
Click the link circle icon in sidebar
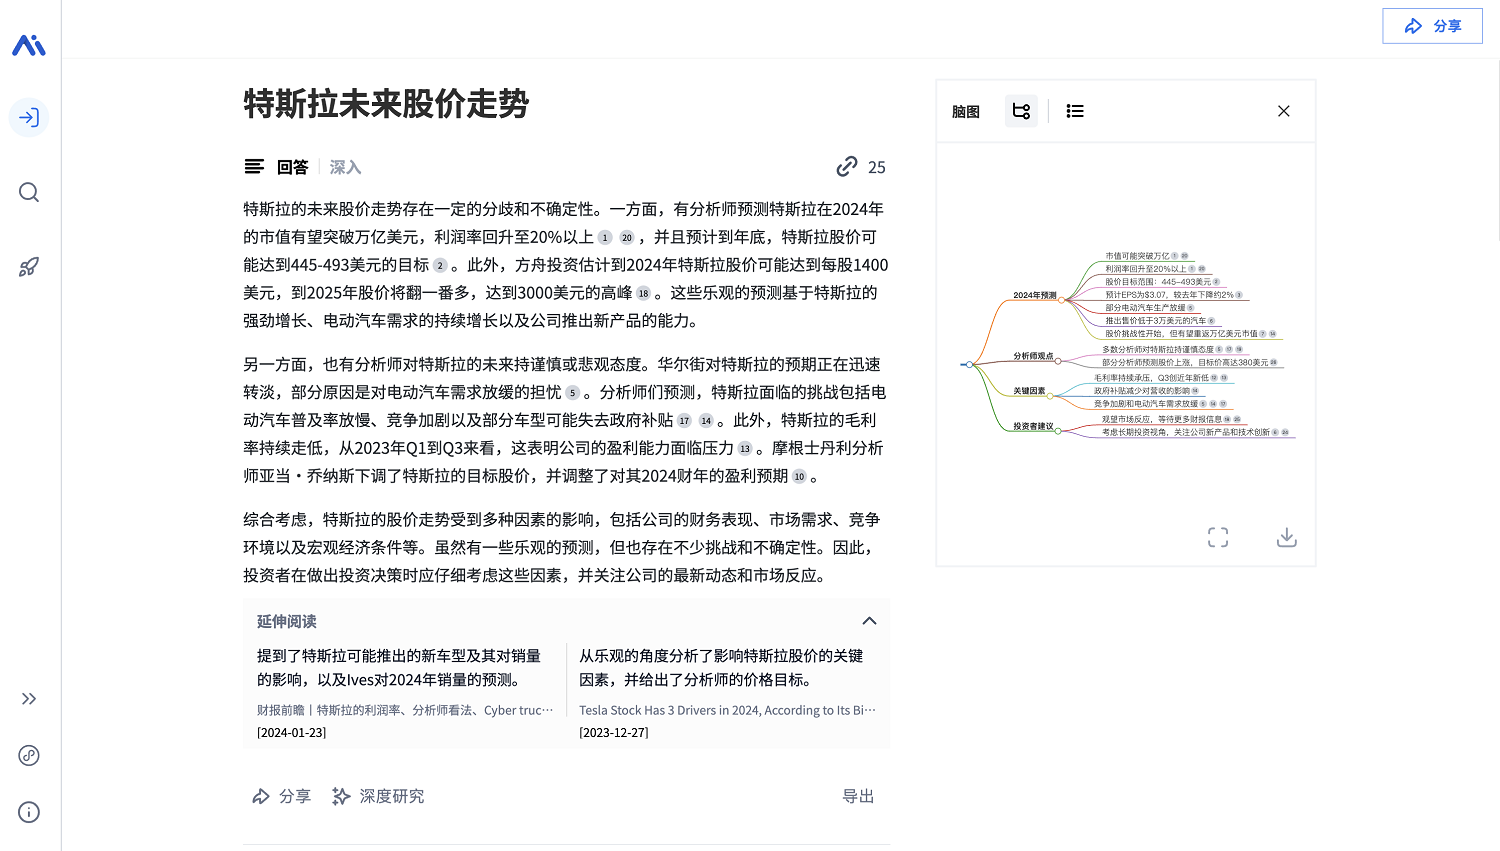[x=29, y=756]
